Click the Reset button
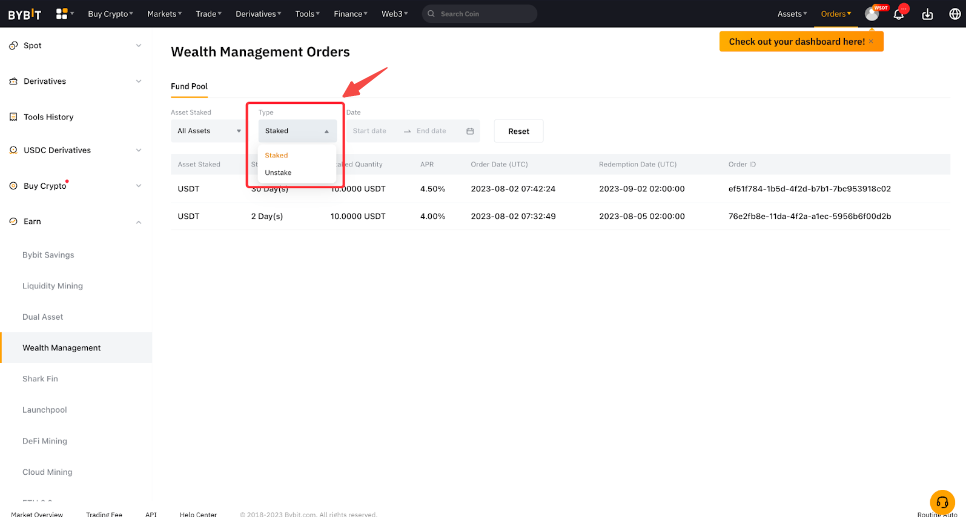The image size is (966, 517). click(x=519, y=131)
